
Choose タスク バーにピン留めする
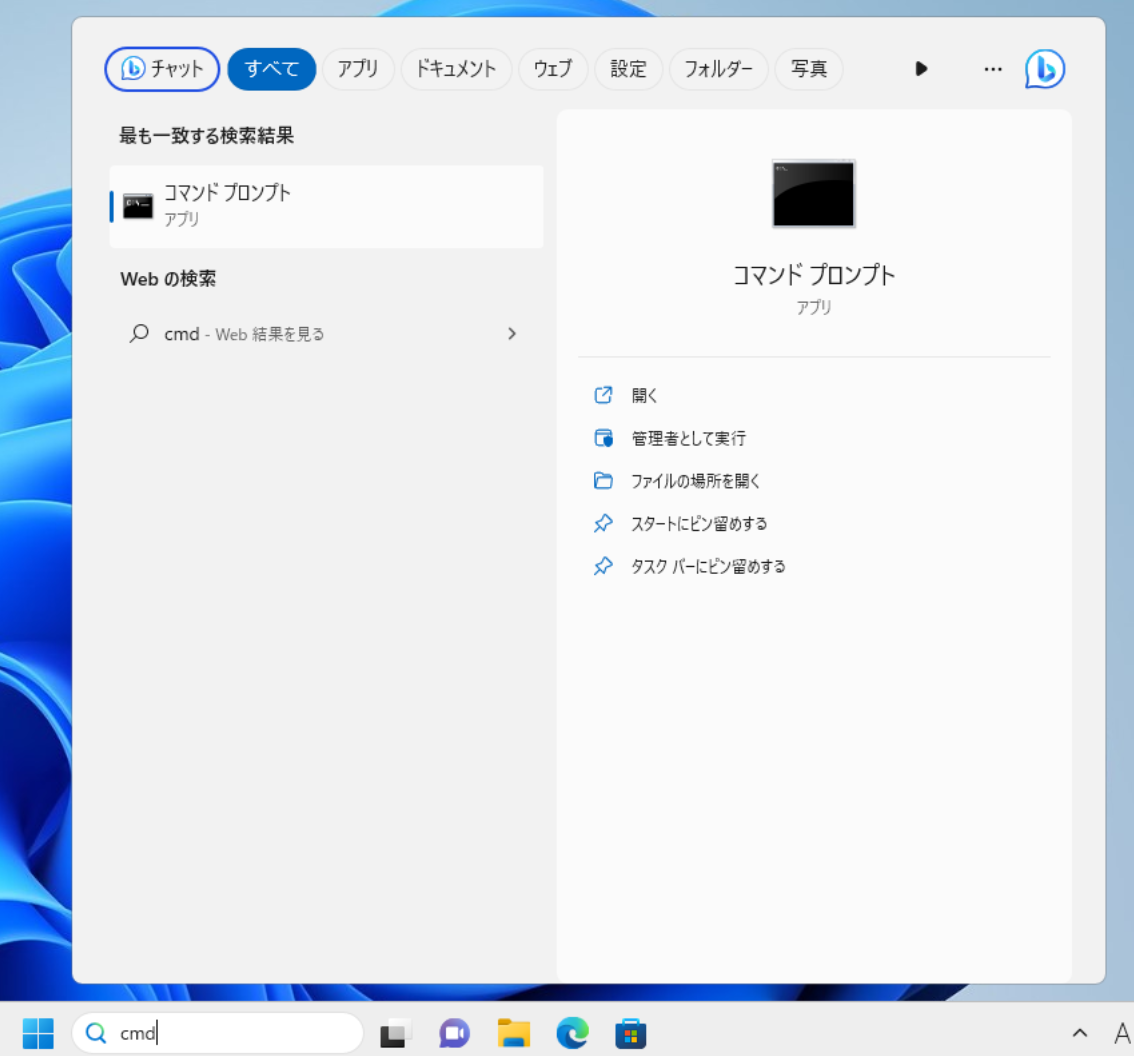click(x=708, y=566)
